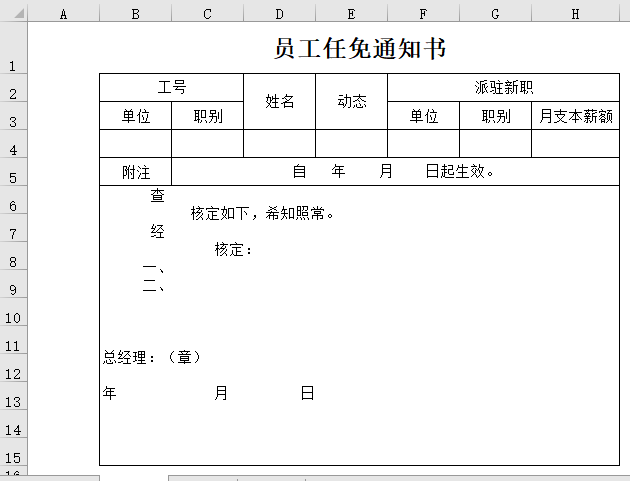This screenshot has height=481, width=630.
Task: Select the 职别 cell under 派驻新职
Action: (x=495, y=116)
